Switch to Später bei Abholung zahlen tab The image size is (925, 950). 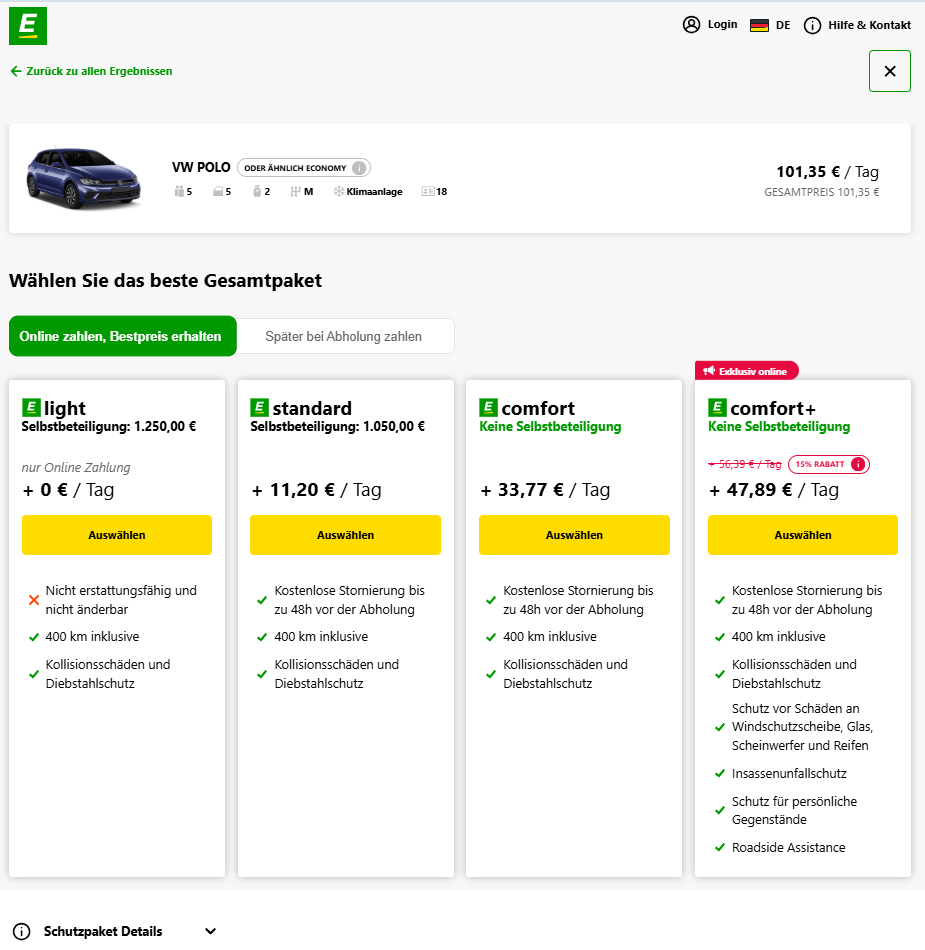[x=344, y=336]
